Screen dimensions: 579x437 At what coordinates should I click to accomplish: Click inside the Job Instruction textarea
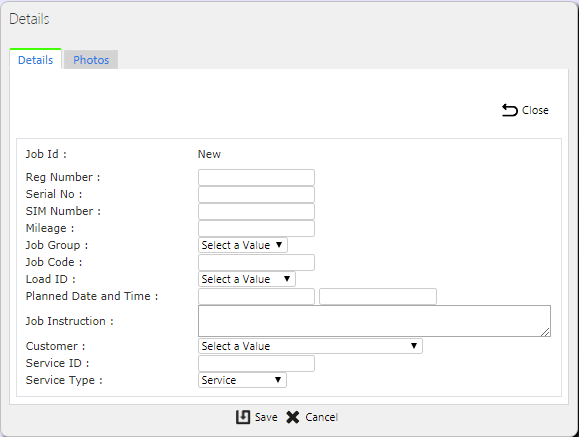tap(374, 321)
